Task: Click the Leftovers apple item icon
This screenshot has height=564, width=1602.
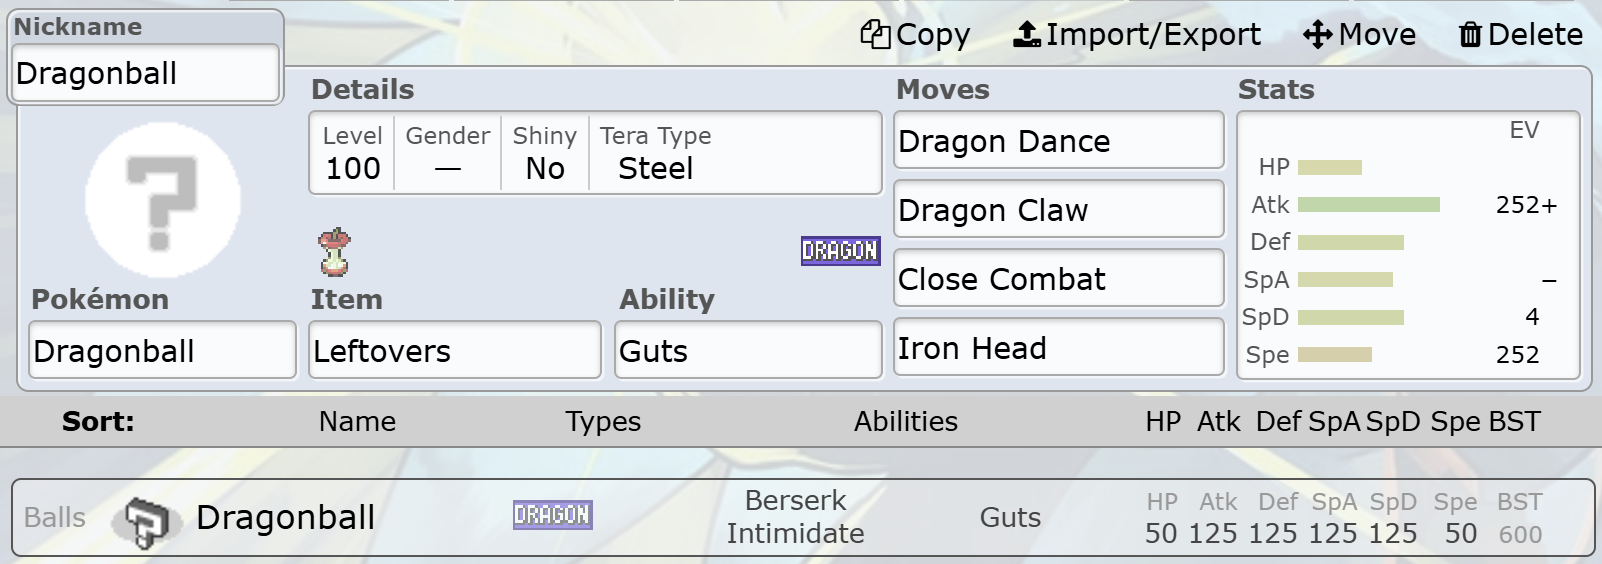Action: (x=335, y=252)
